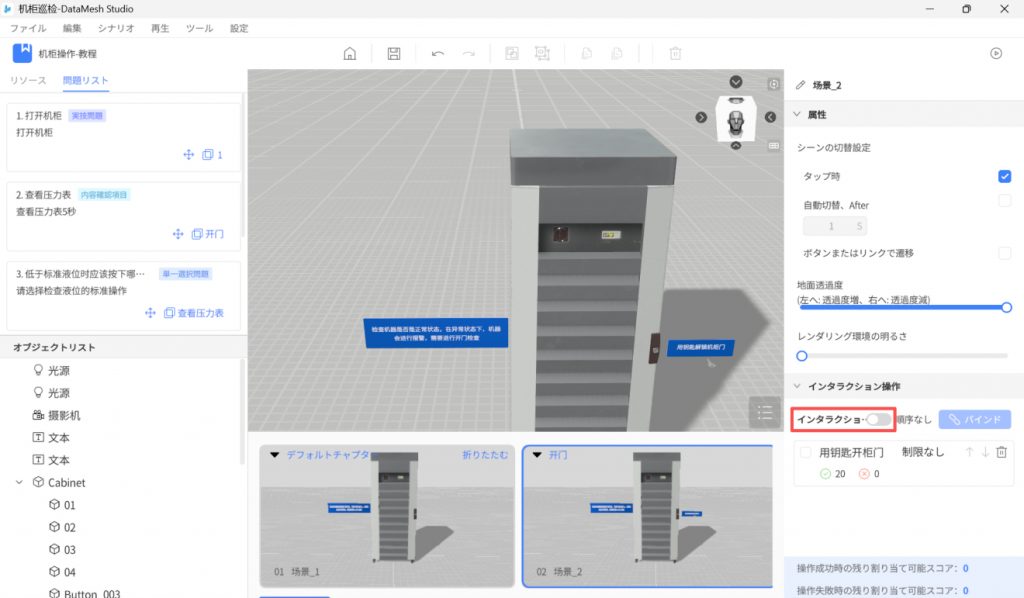This screenshot has height=598, width=1024.
Task: Rotate view with the down arrow above the cube
Action: click(x=736, y=82)
